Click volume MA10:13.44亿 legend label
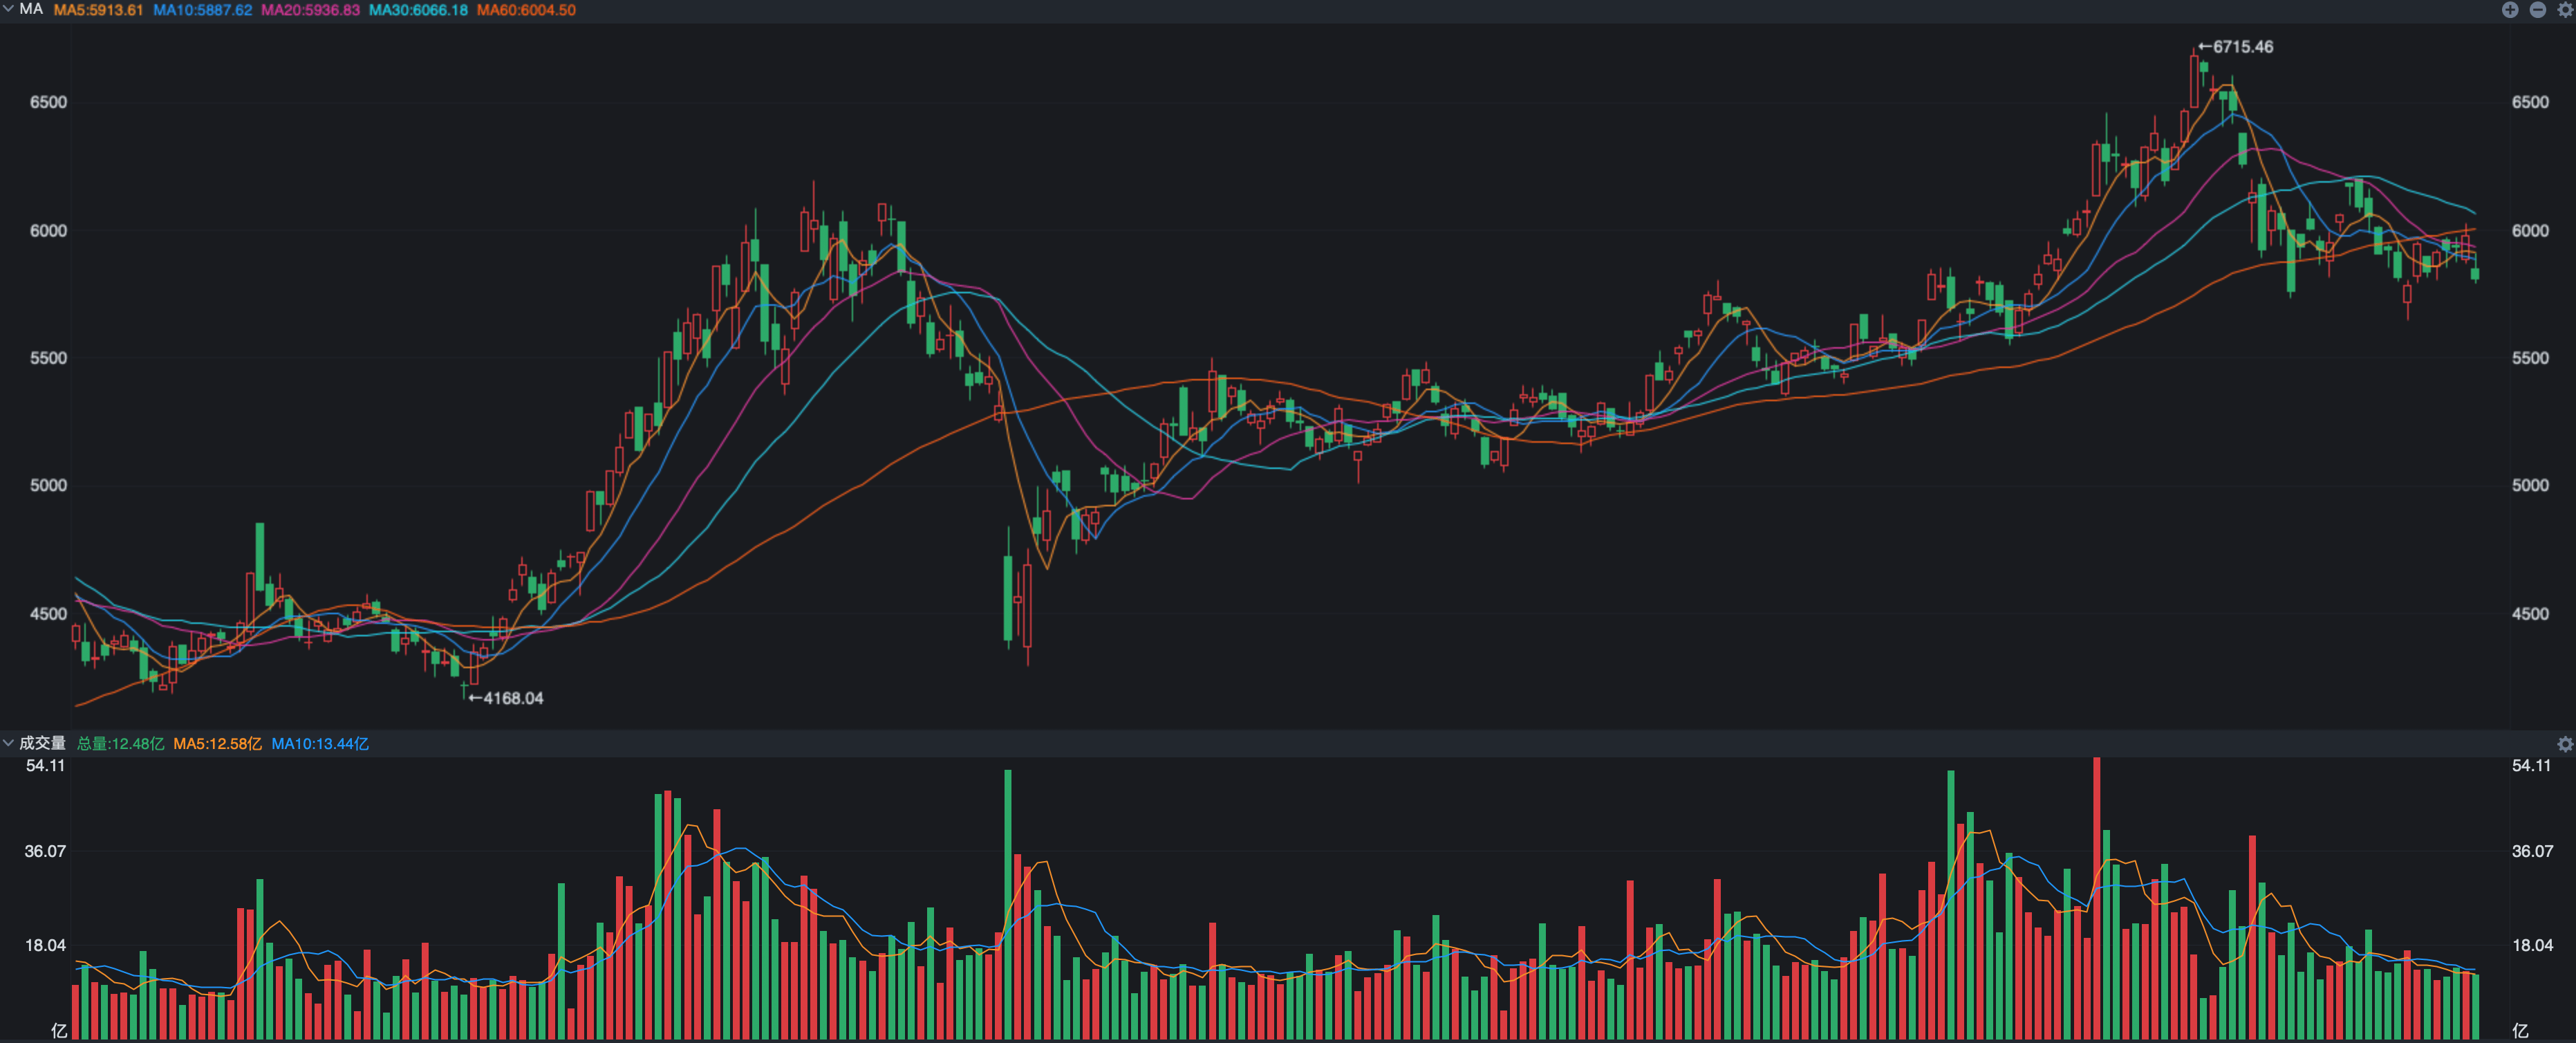The width and height of the screenshot is (2576, 1043). click(320, 744)
